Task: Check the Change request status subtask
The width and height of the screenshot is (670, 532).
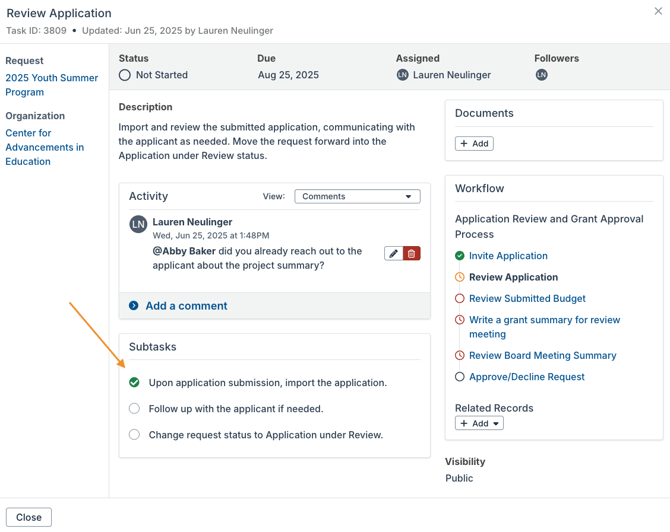Action: (134, 435)
